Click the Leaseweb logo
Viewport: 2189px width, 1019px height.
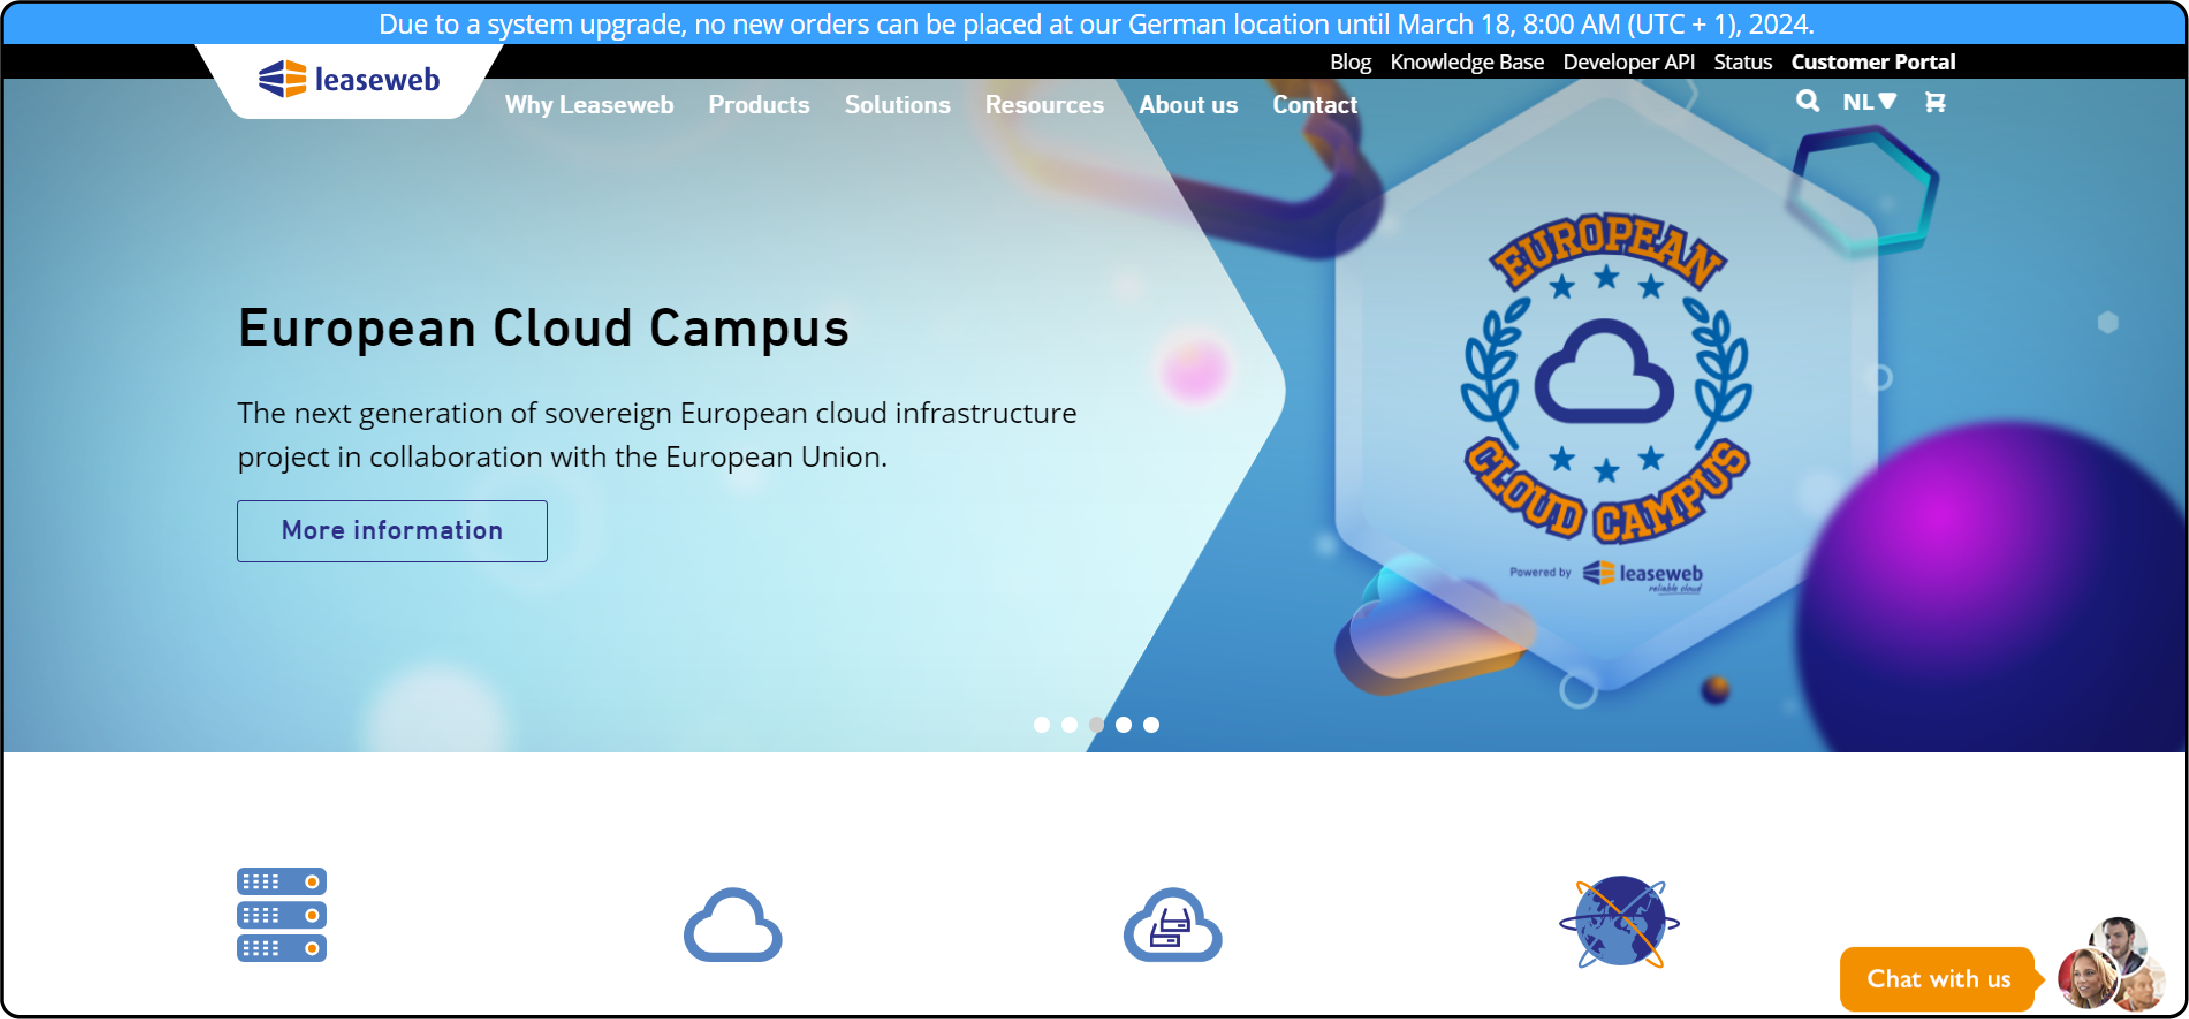coord(349,79)
